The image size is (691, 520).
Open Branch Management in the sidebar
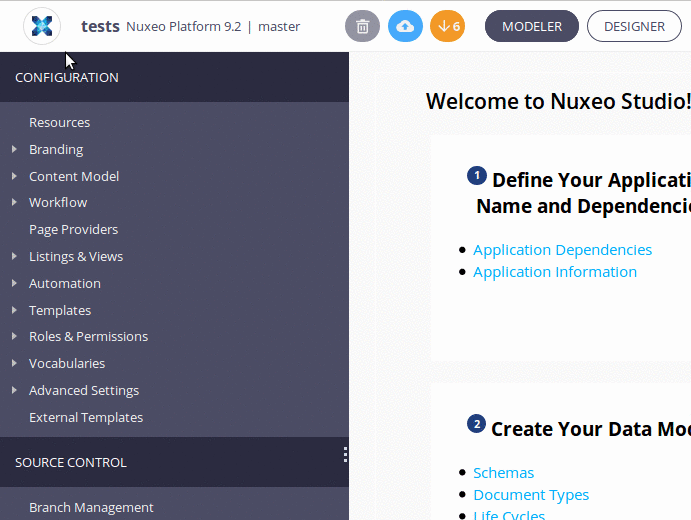click(91, 508)
